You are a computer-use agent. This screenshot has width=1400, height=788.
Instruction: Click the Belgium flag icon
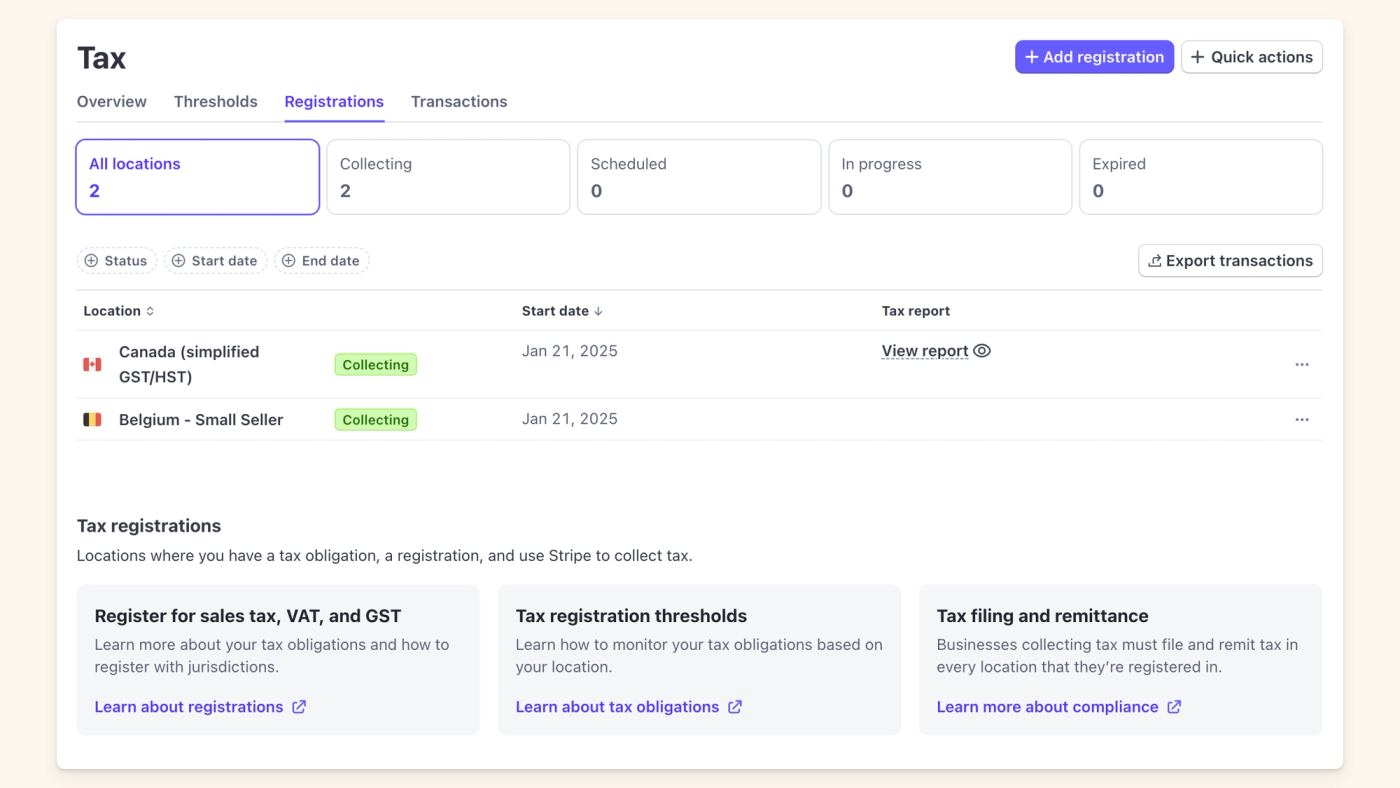(x=92, y=419)
